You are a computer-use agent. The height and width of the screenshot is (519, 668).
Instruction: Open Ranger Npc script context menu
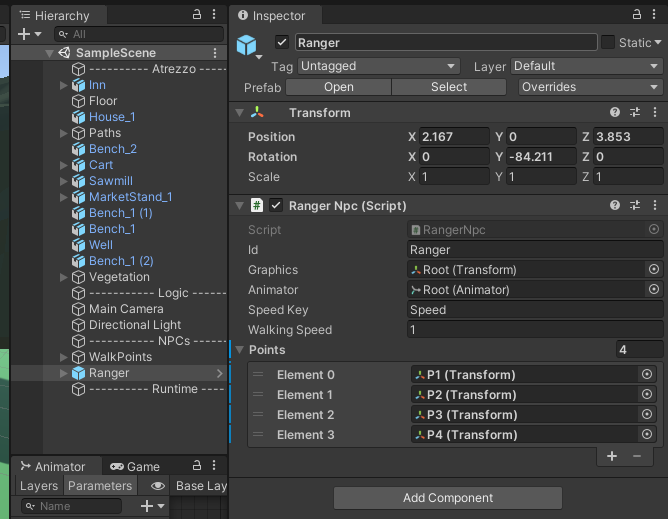tap(655, 205)
